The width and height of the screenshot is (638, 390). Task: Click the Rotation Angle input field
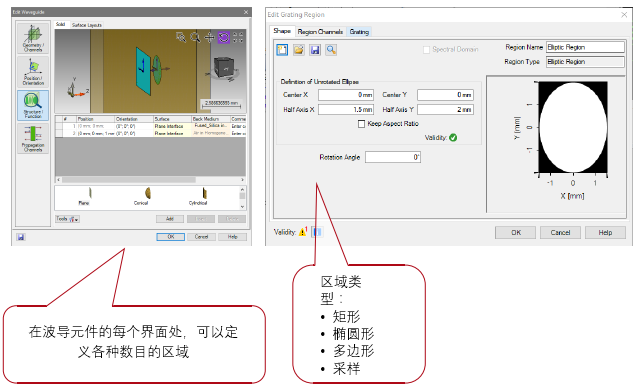point(393,157)
